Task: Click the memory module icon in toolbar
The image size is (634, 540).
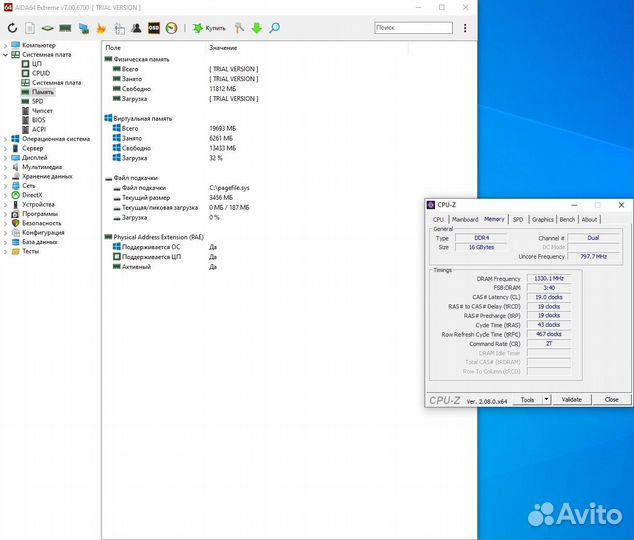Action: pos(65,28)
